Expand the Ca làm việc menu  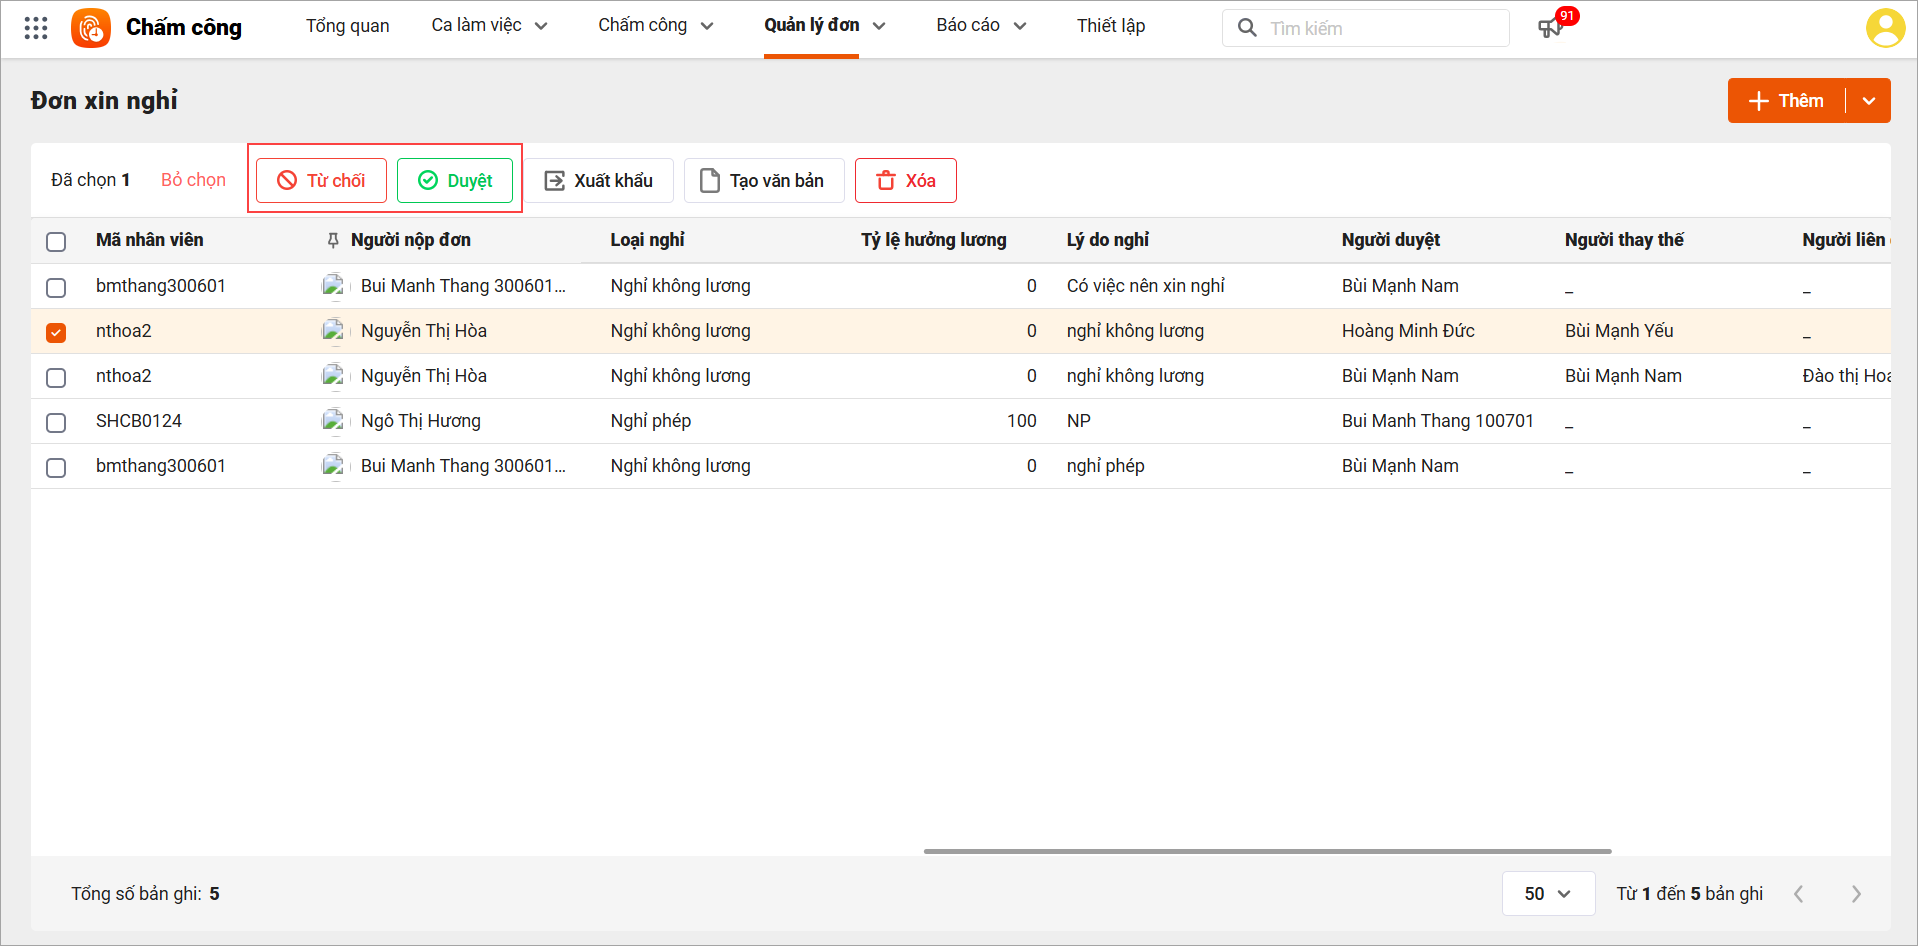tap(489, 26)
